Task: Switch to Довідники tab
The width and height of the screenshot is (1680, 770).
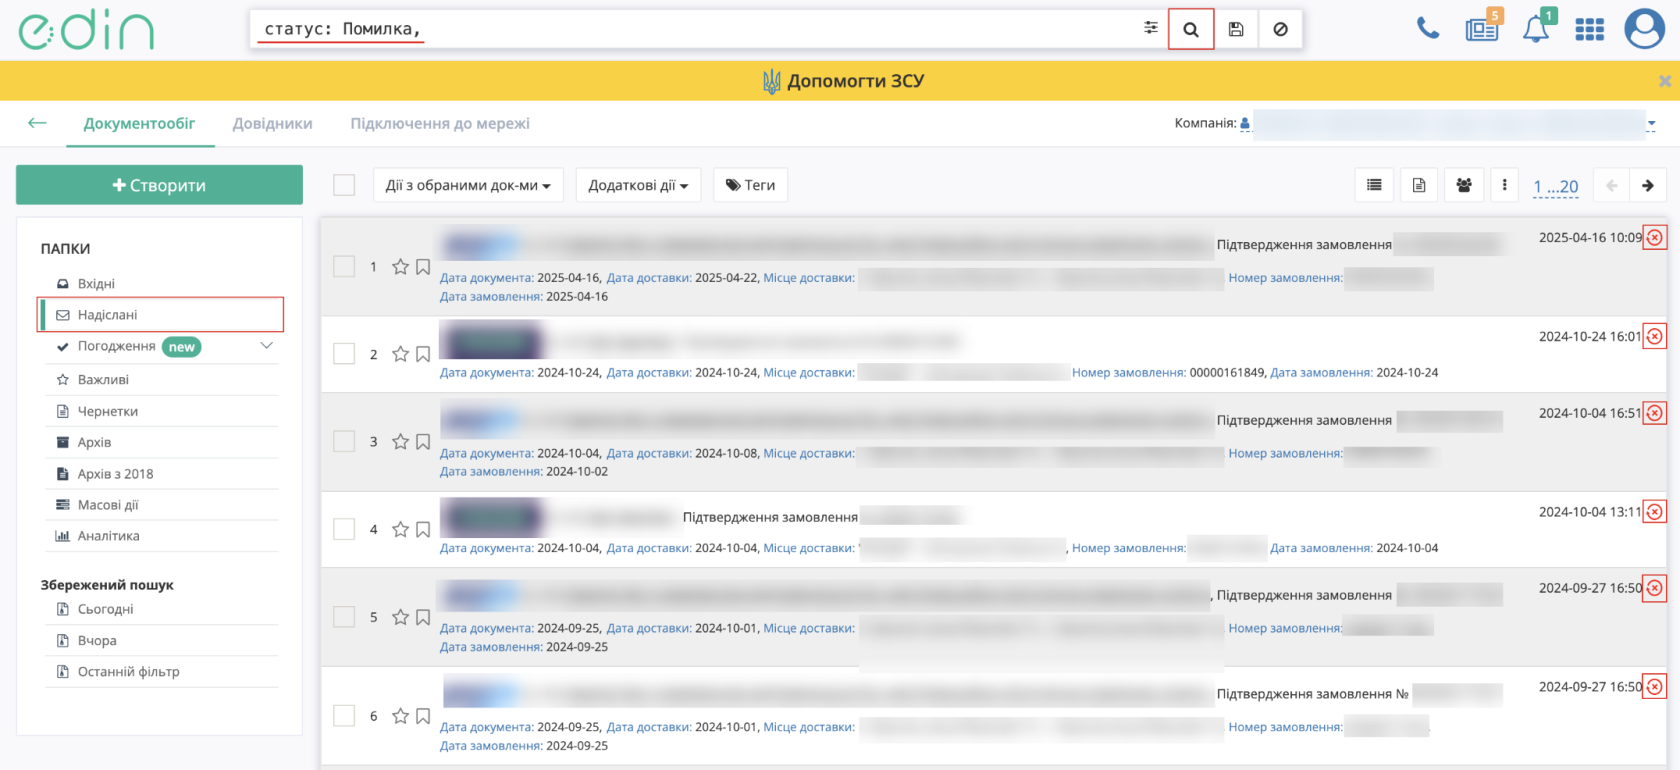Action: pos(272,124)
